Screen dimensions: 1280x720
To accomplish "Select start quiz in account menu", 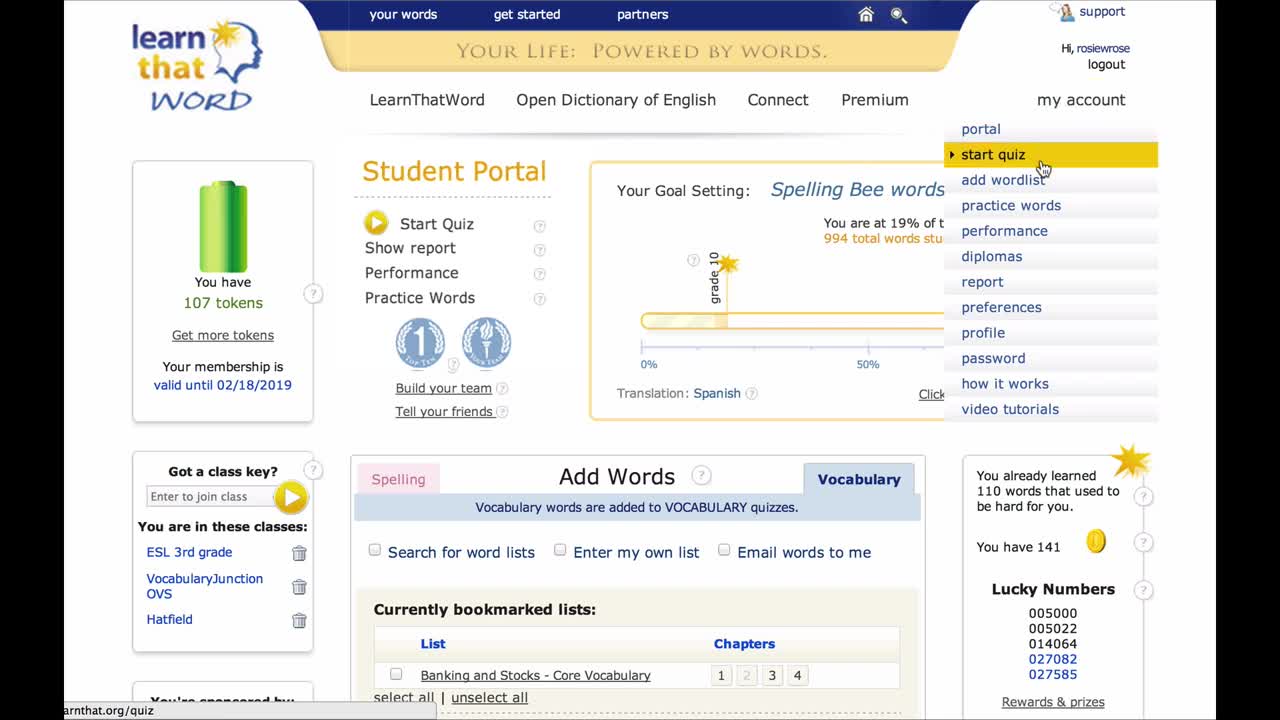I will [1051, 155].
